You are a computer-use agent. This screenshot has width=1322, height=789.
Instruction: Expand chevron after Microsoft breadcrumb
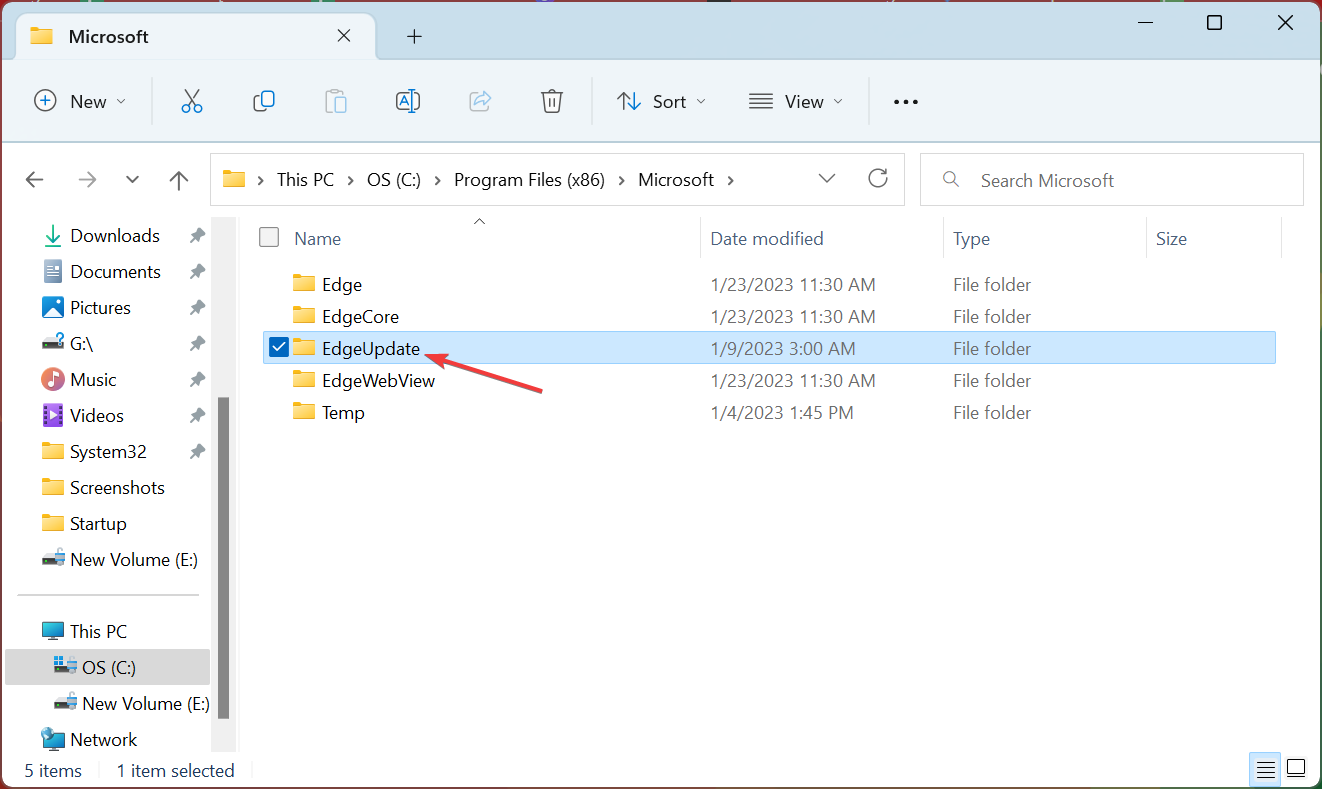click(x=730, y=180)
